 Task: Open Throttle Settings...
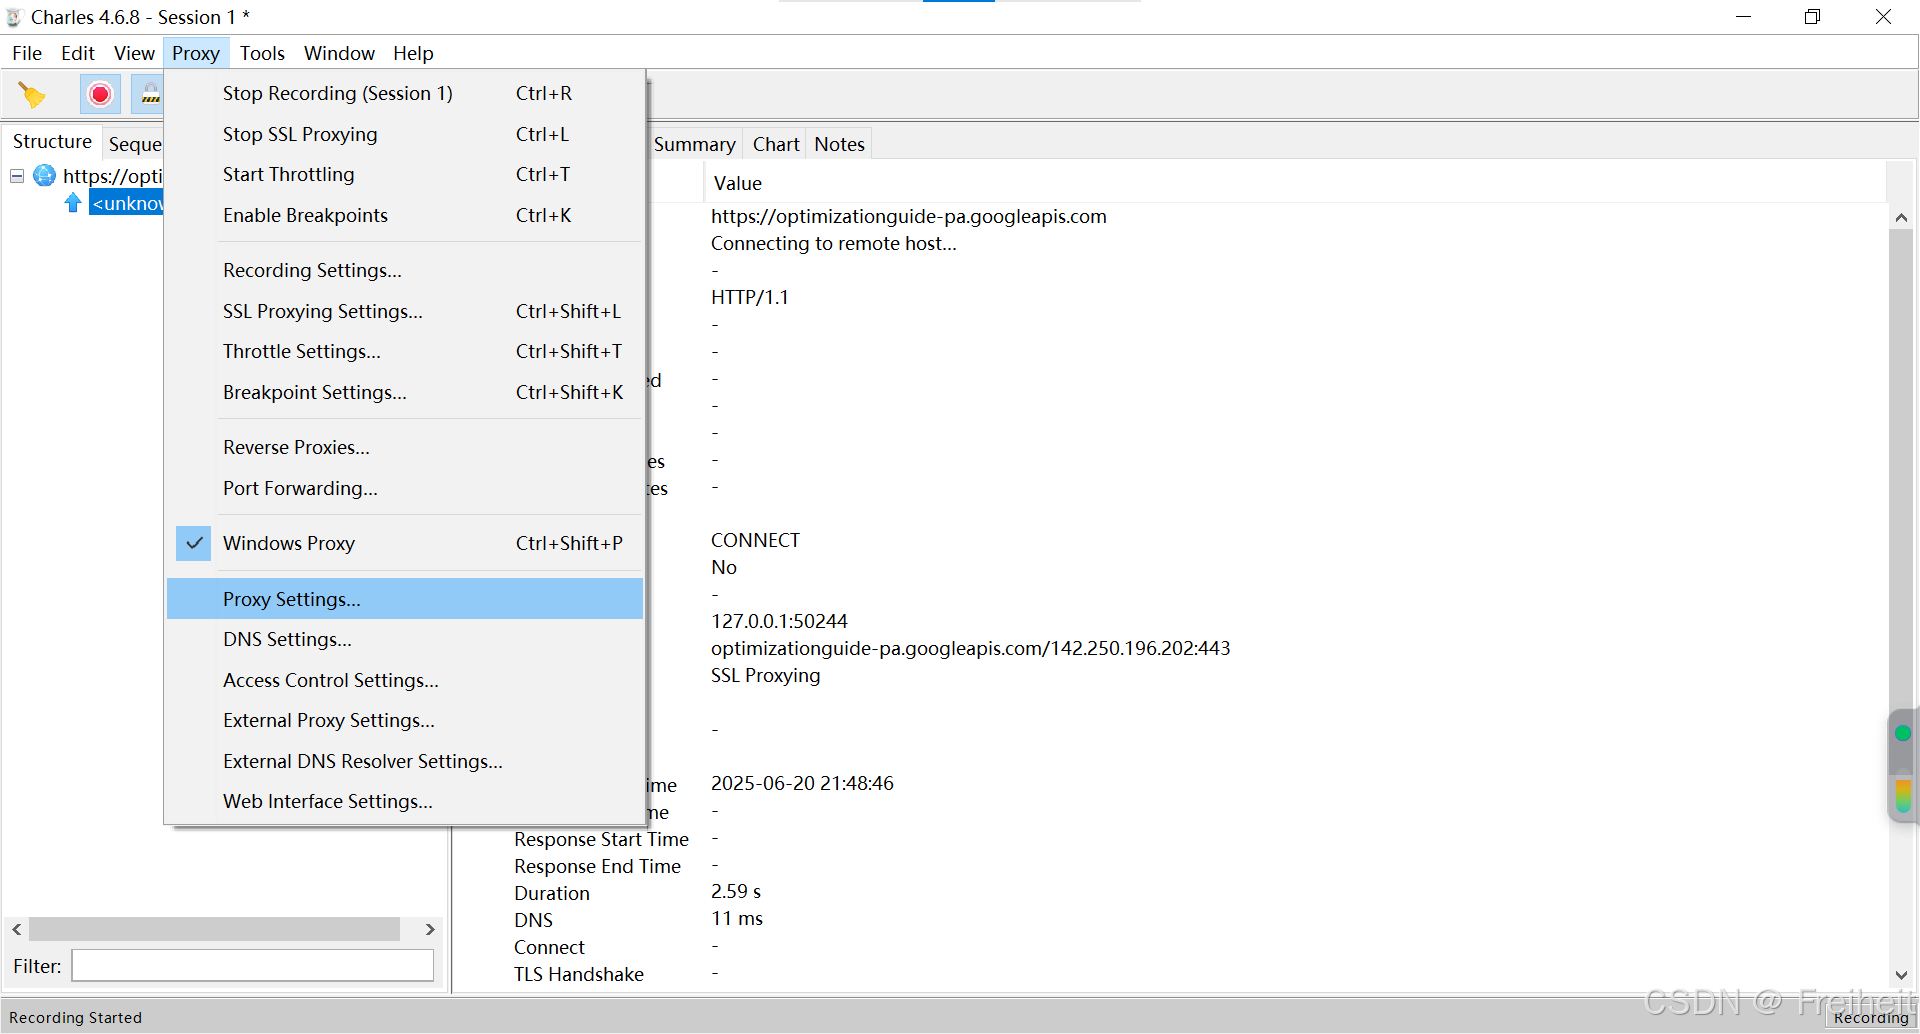(x=404, y=351)
